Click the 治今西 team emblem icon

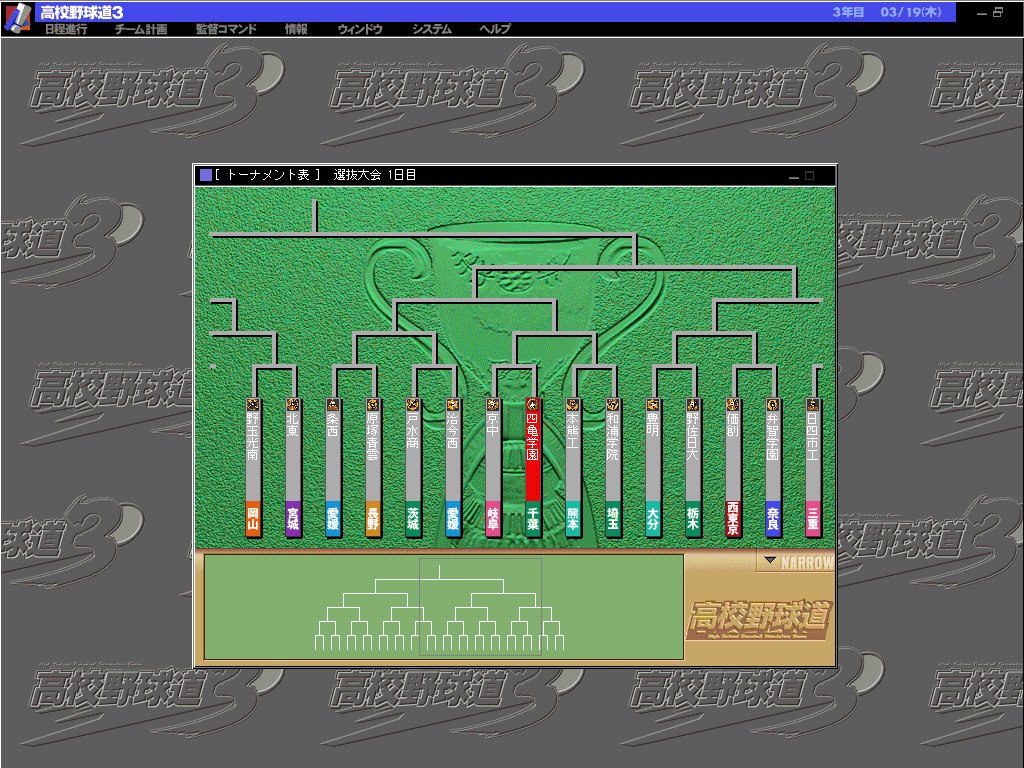[453, 404]
